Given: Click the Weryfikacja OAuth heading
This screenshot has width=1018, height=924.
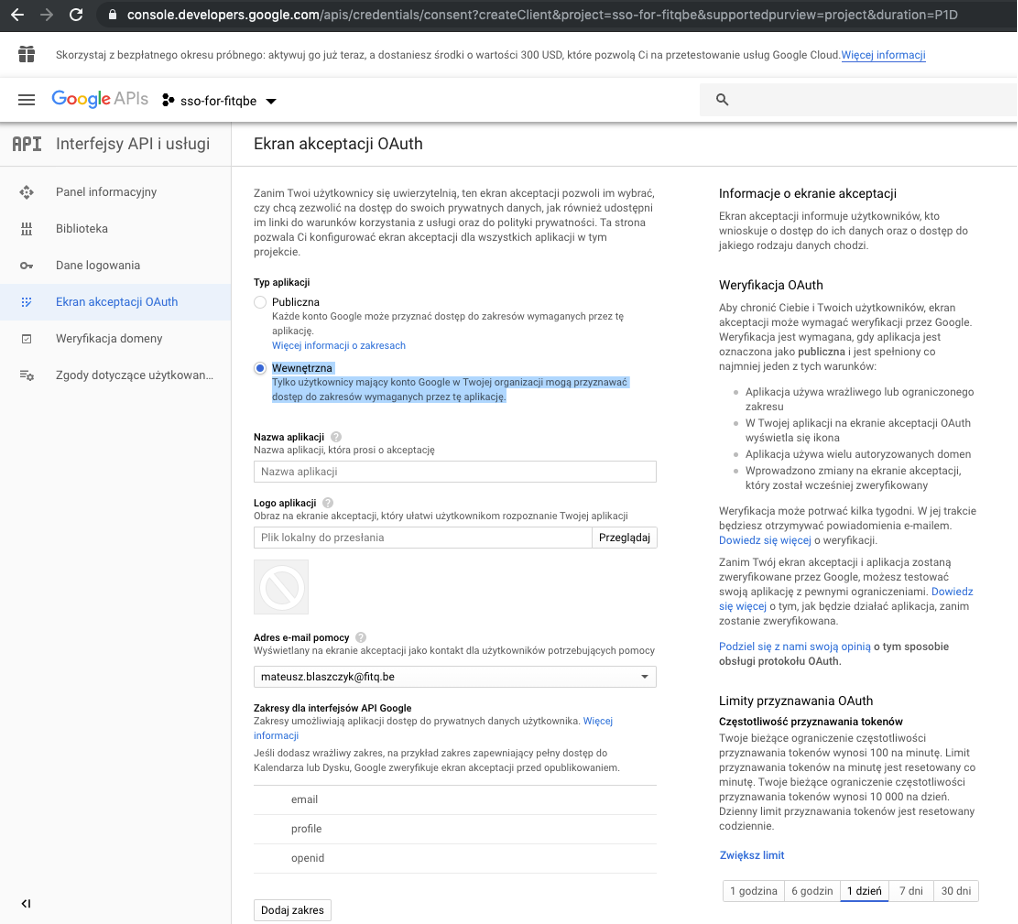Looking at the screenshot, I should (x=771, y=285).
